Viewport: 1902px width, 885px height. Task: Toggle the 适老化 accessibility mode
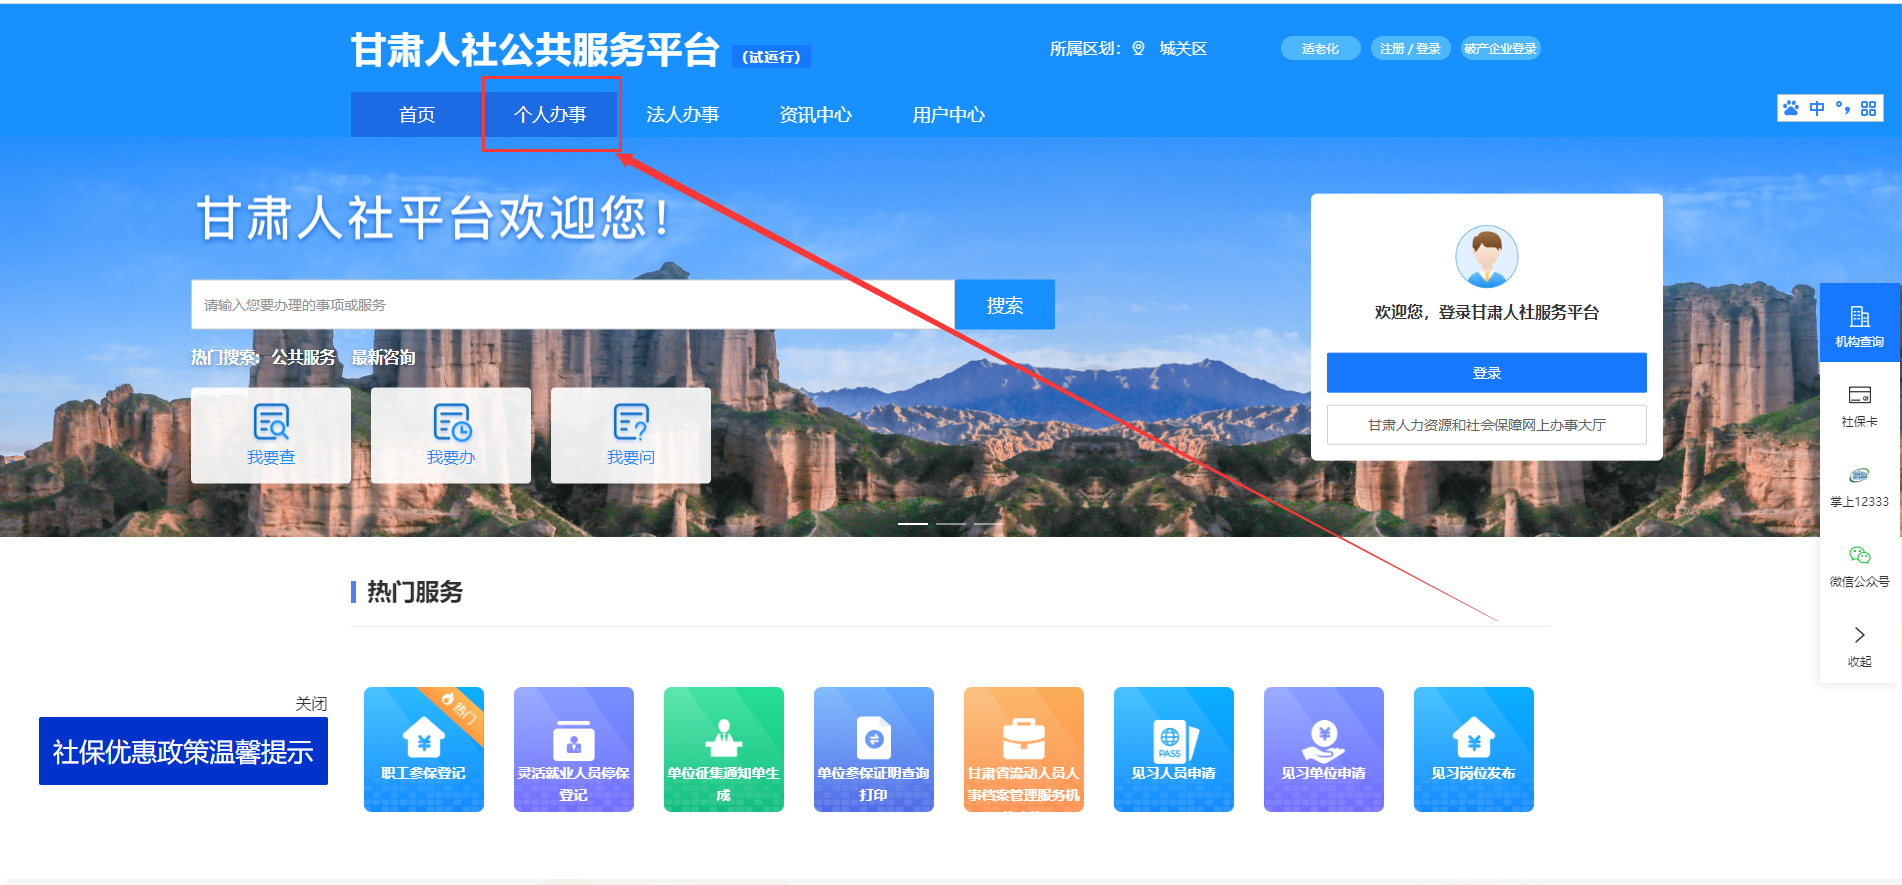pos(1320,49)
